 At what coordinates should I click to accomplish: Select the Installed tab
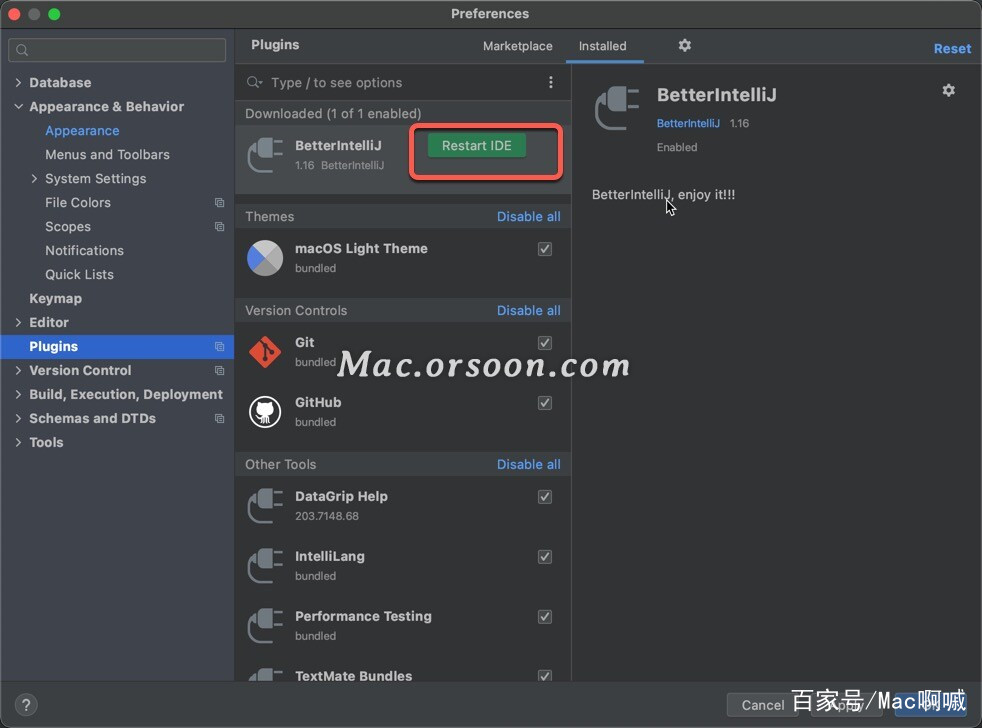coord(602,46)
